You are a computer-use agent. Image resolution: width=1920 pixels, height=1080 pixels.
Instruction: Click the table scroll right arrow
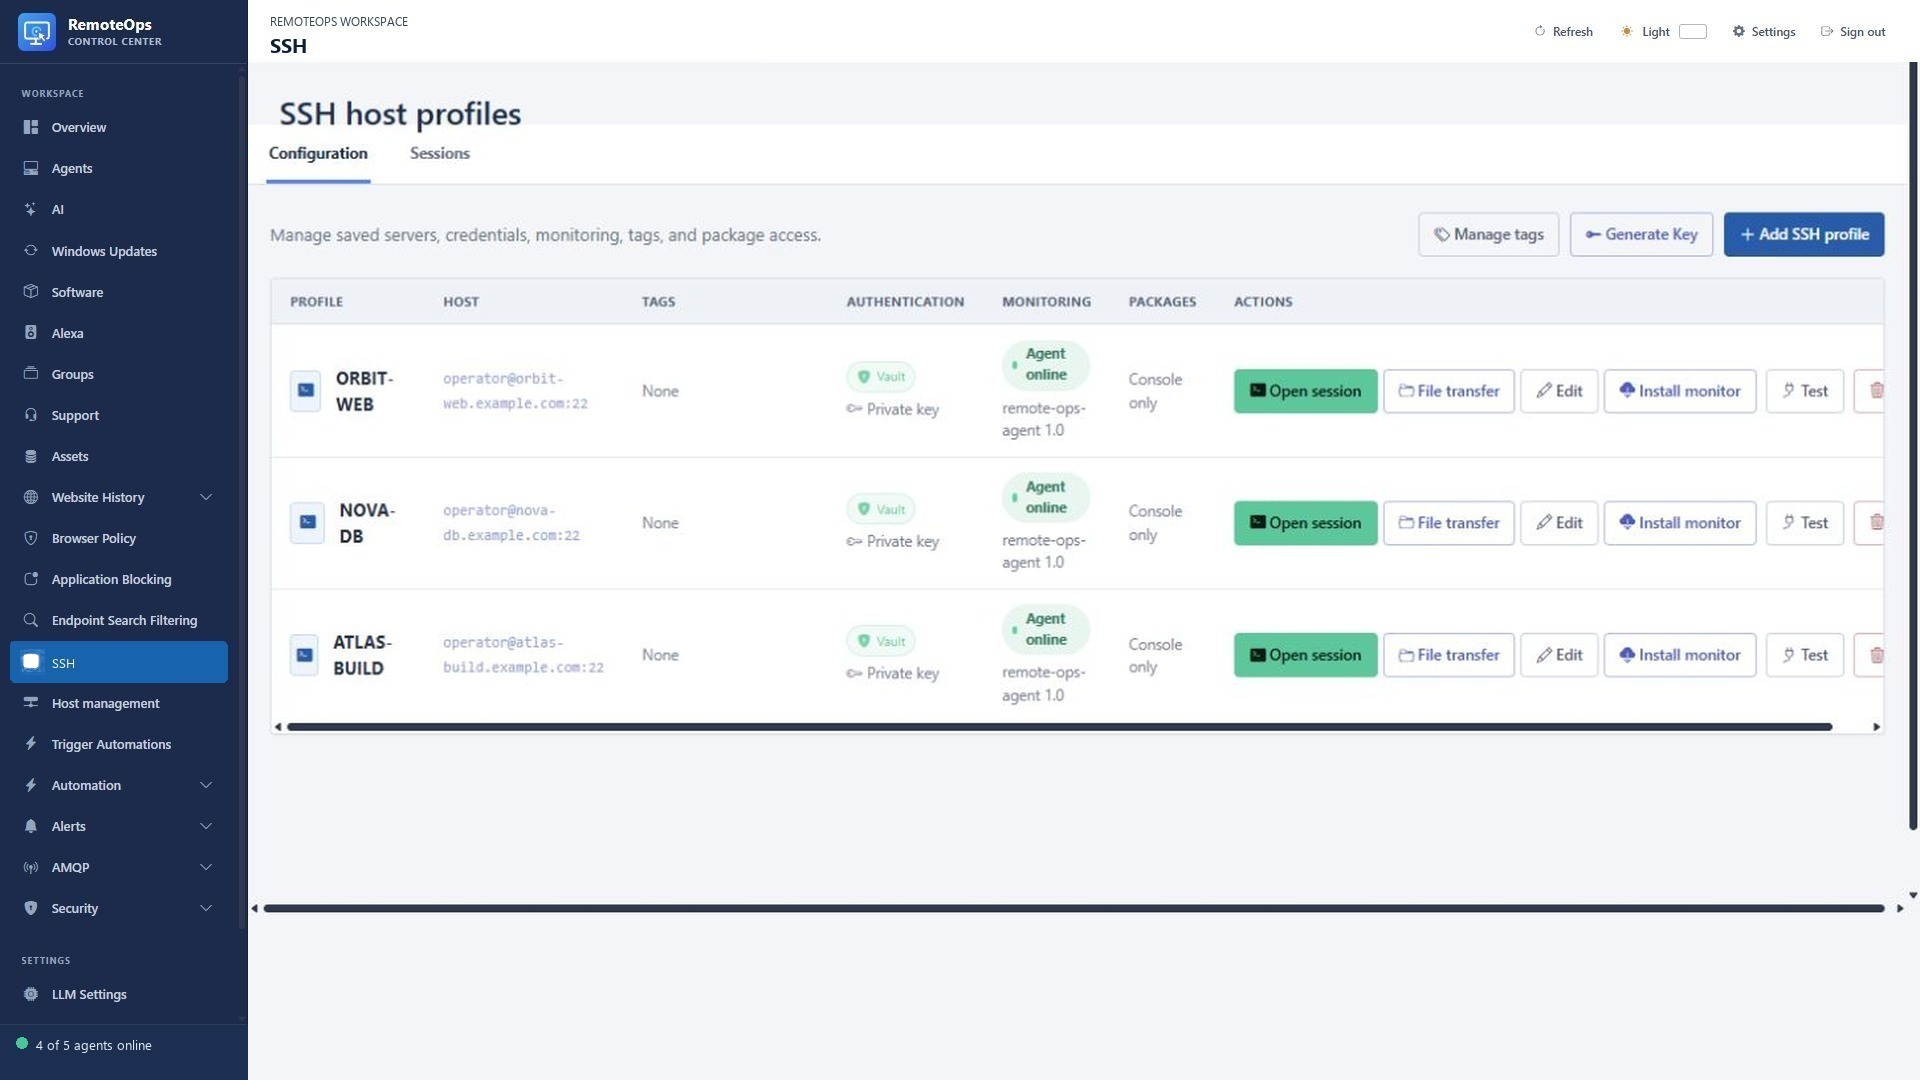(1876, 727)
